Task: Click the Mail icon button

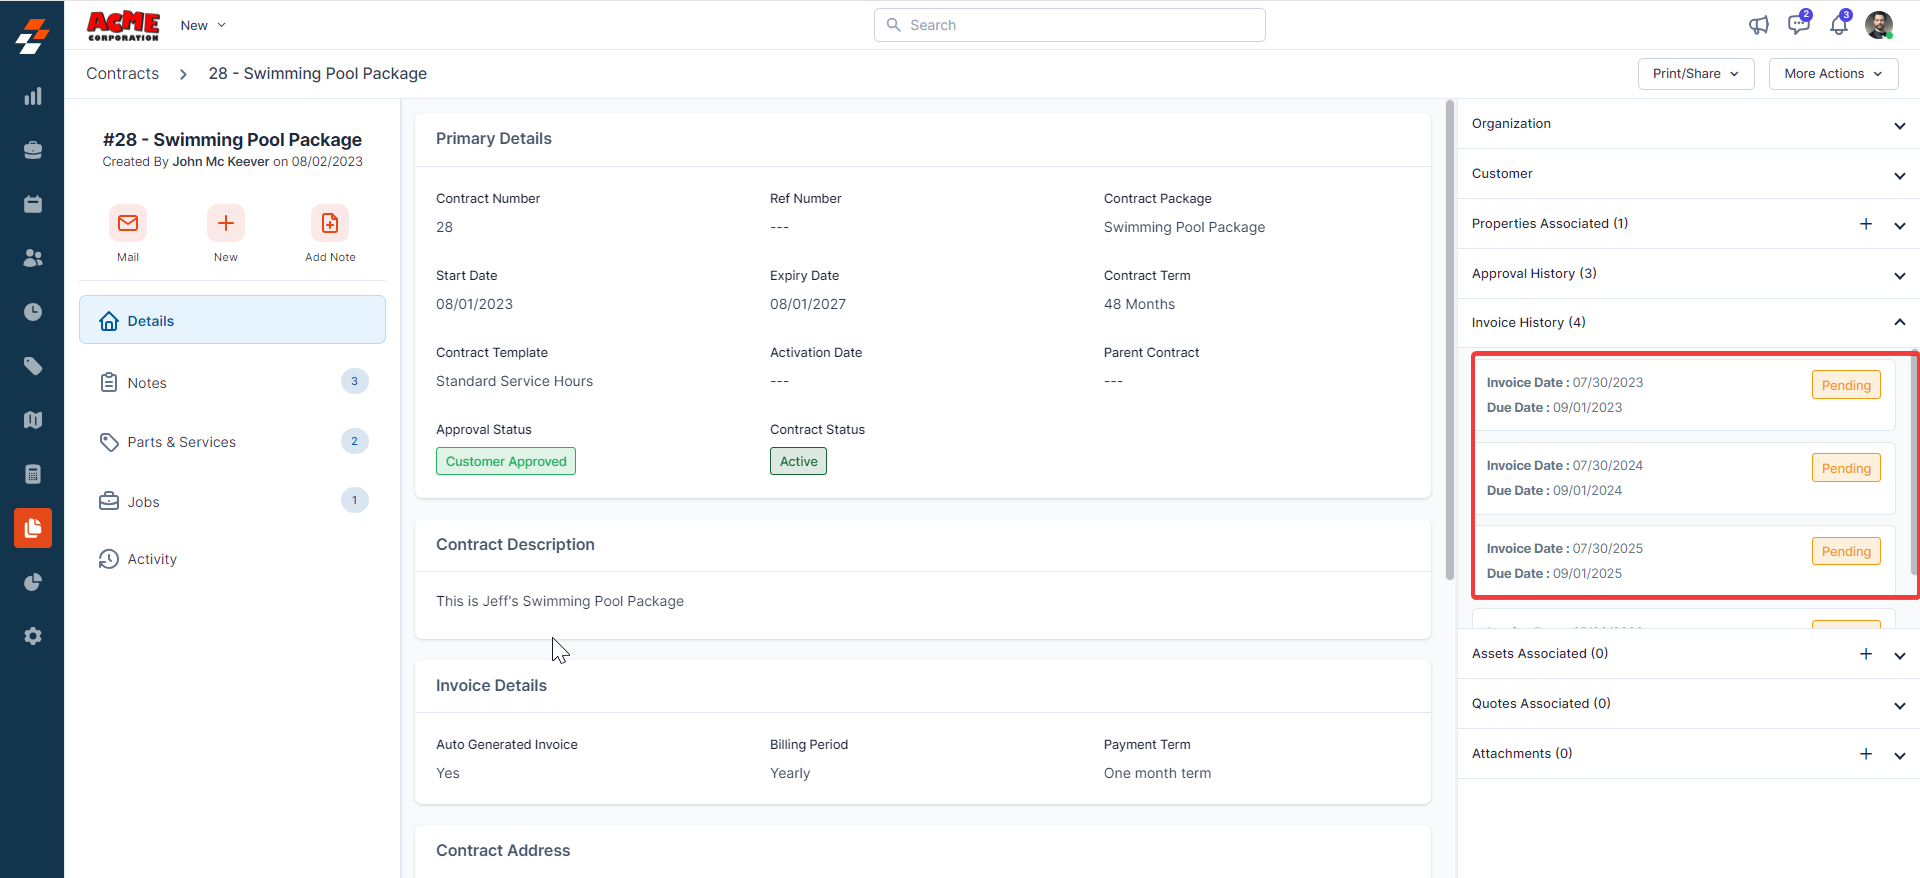Action: click(x=128, y=223)
